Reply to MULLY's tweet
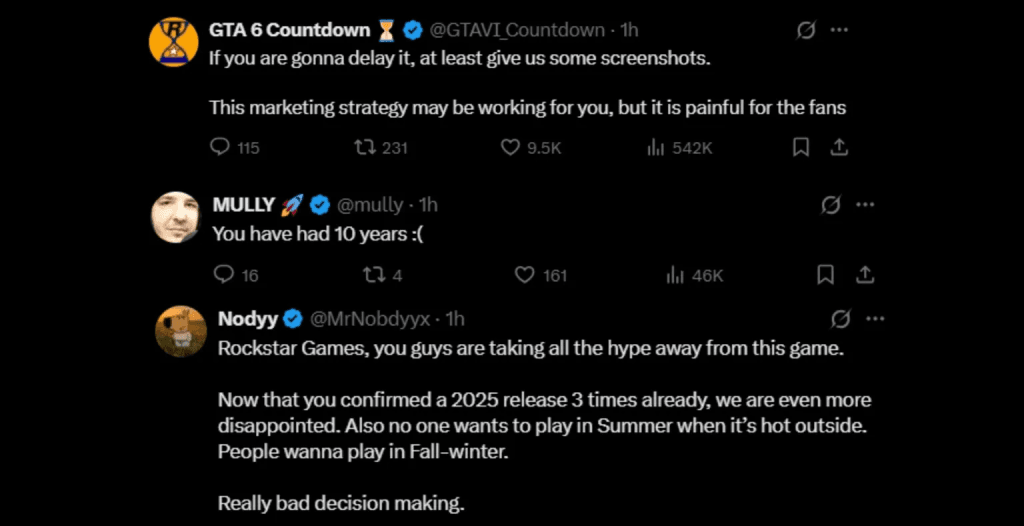This screenshot has width=1024, height=526. click(224, 274)
